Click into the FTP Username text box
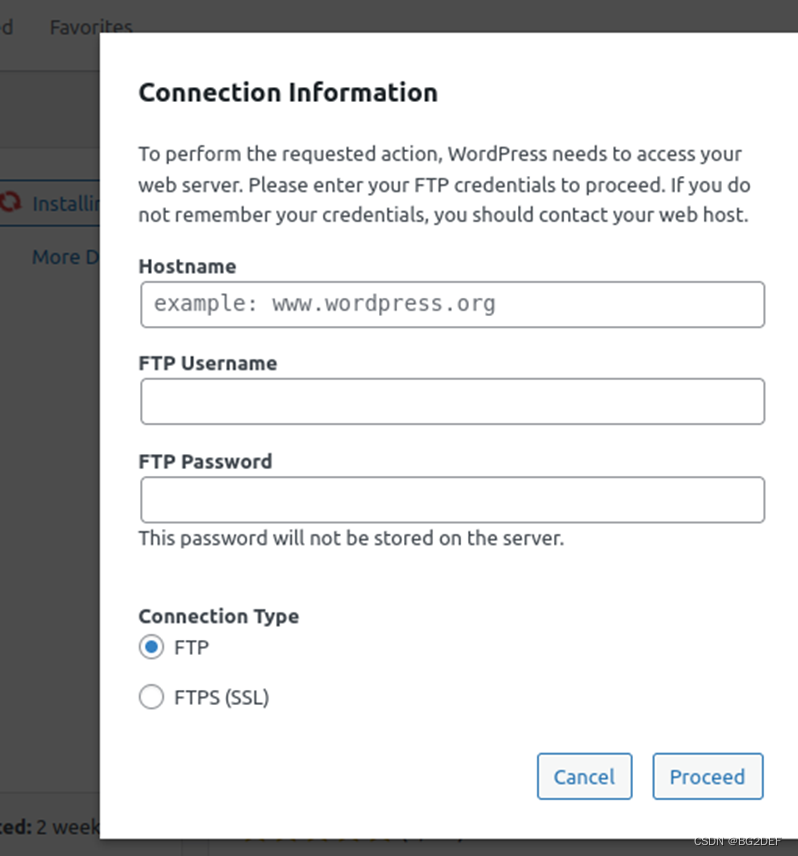The image size is (798, 856). point(452,401)
